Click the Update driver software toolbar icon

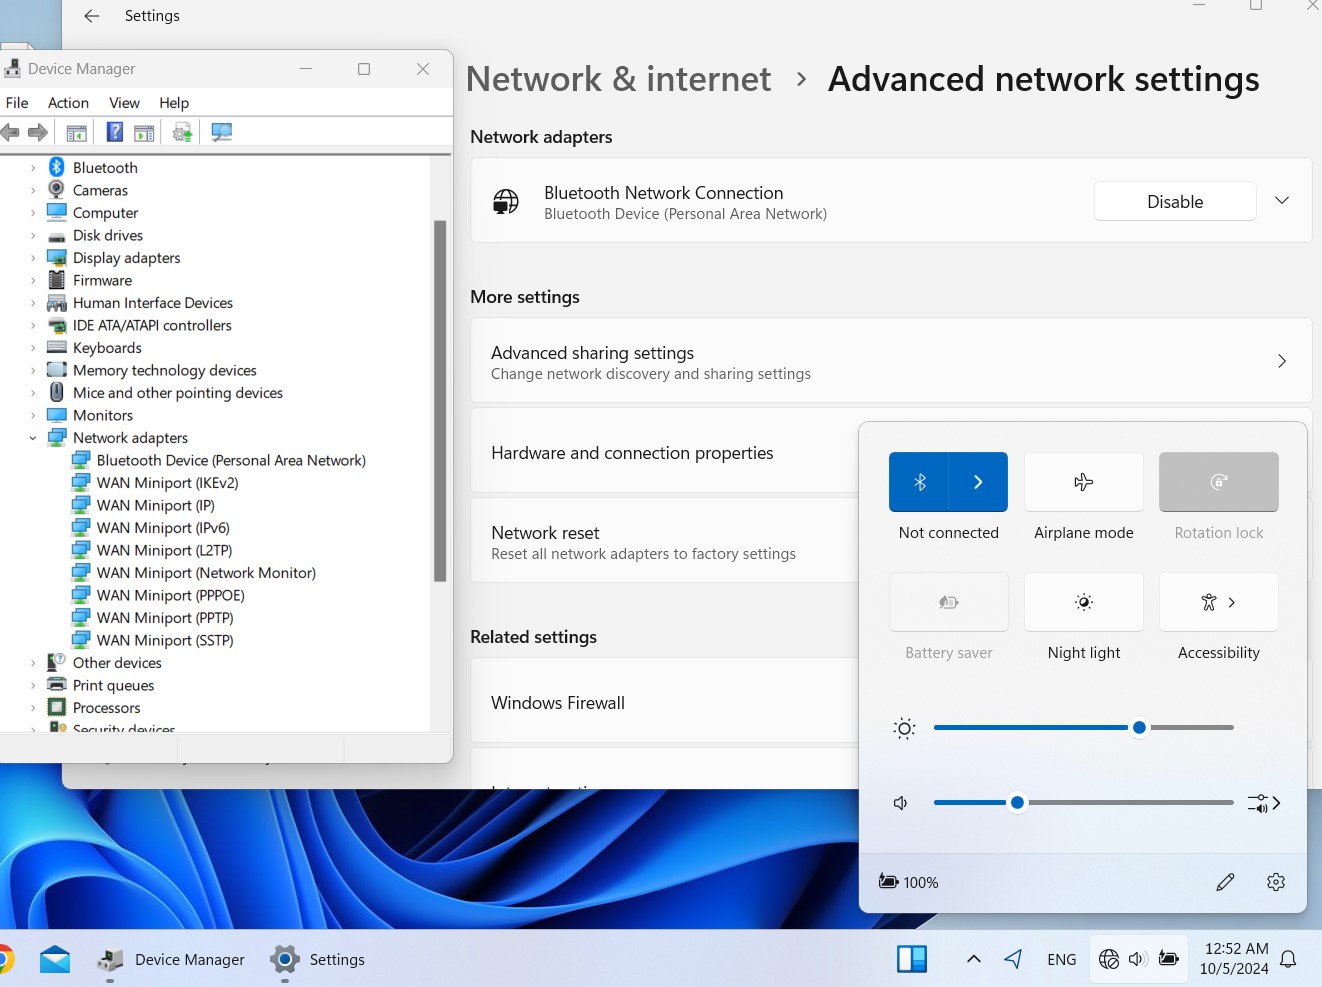pyautogui.click(x=182, y=132)
